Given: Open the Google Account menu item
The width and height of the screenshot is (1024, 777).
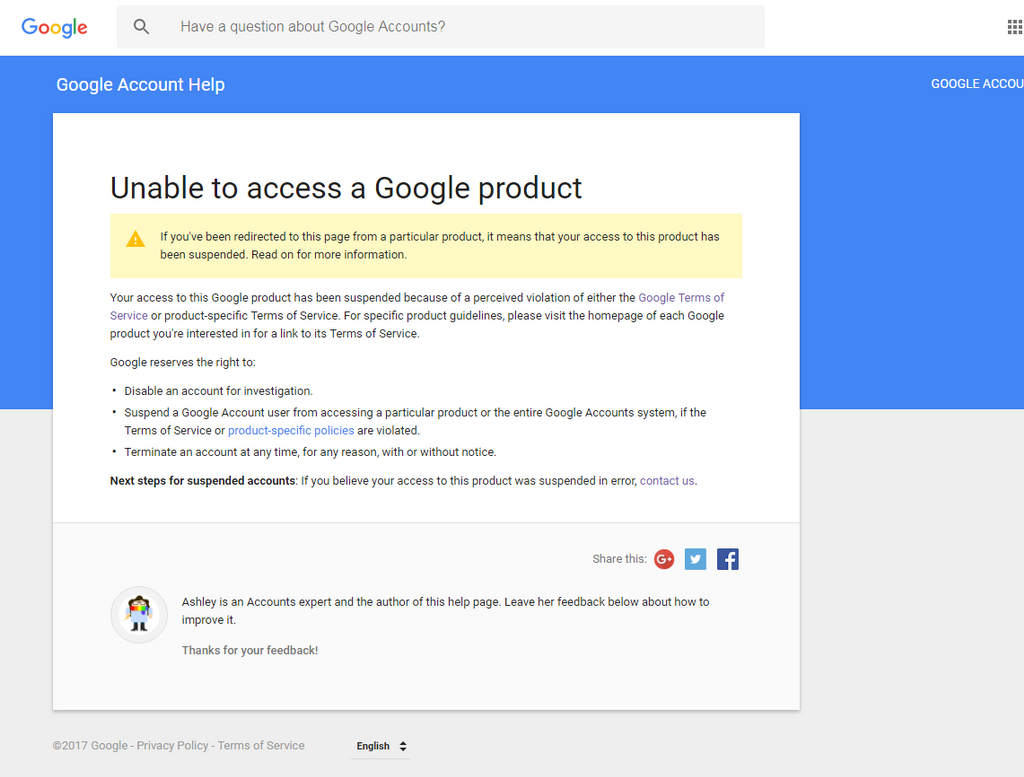Looking at the screenshot, I should coord(976,84).
